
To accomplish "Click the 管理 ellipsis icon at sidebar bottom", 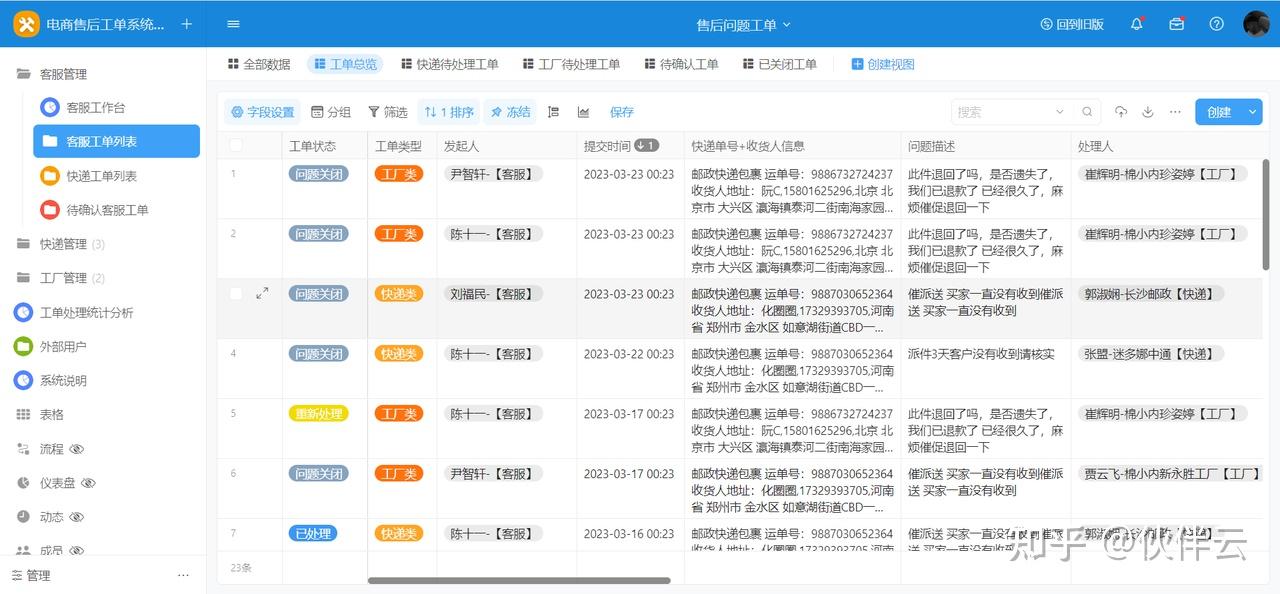I will click(x=183, y=576).
